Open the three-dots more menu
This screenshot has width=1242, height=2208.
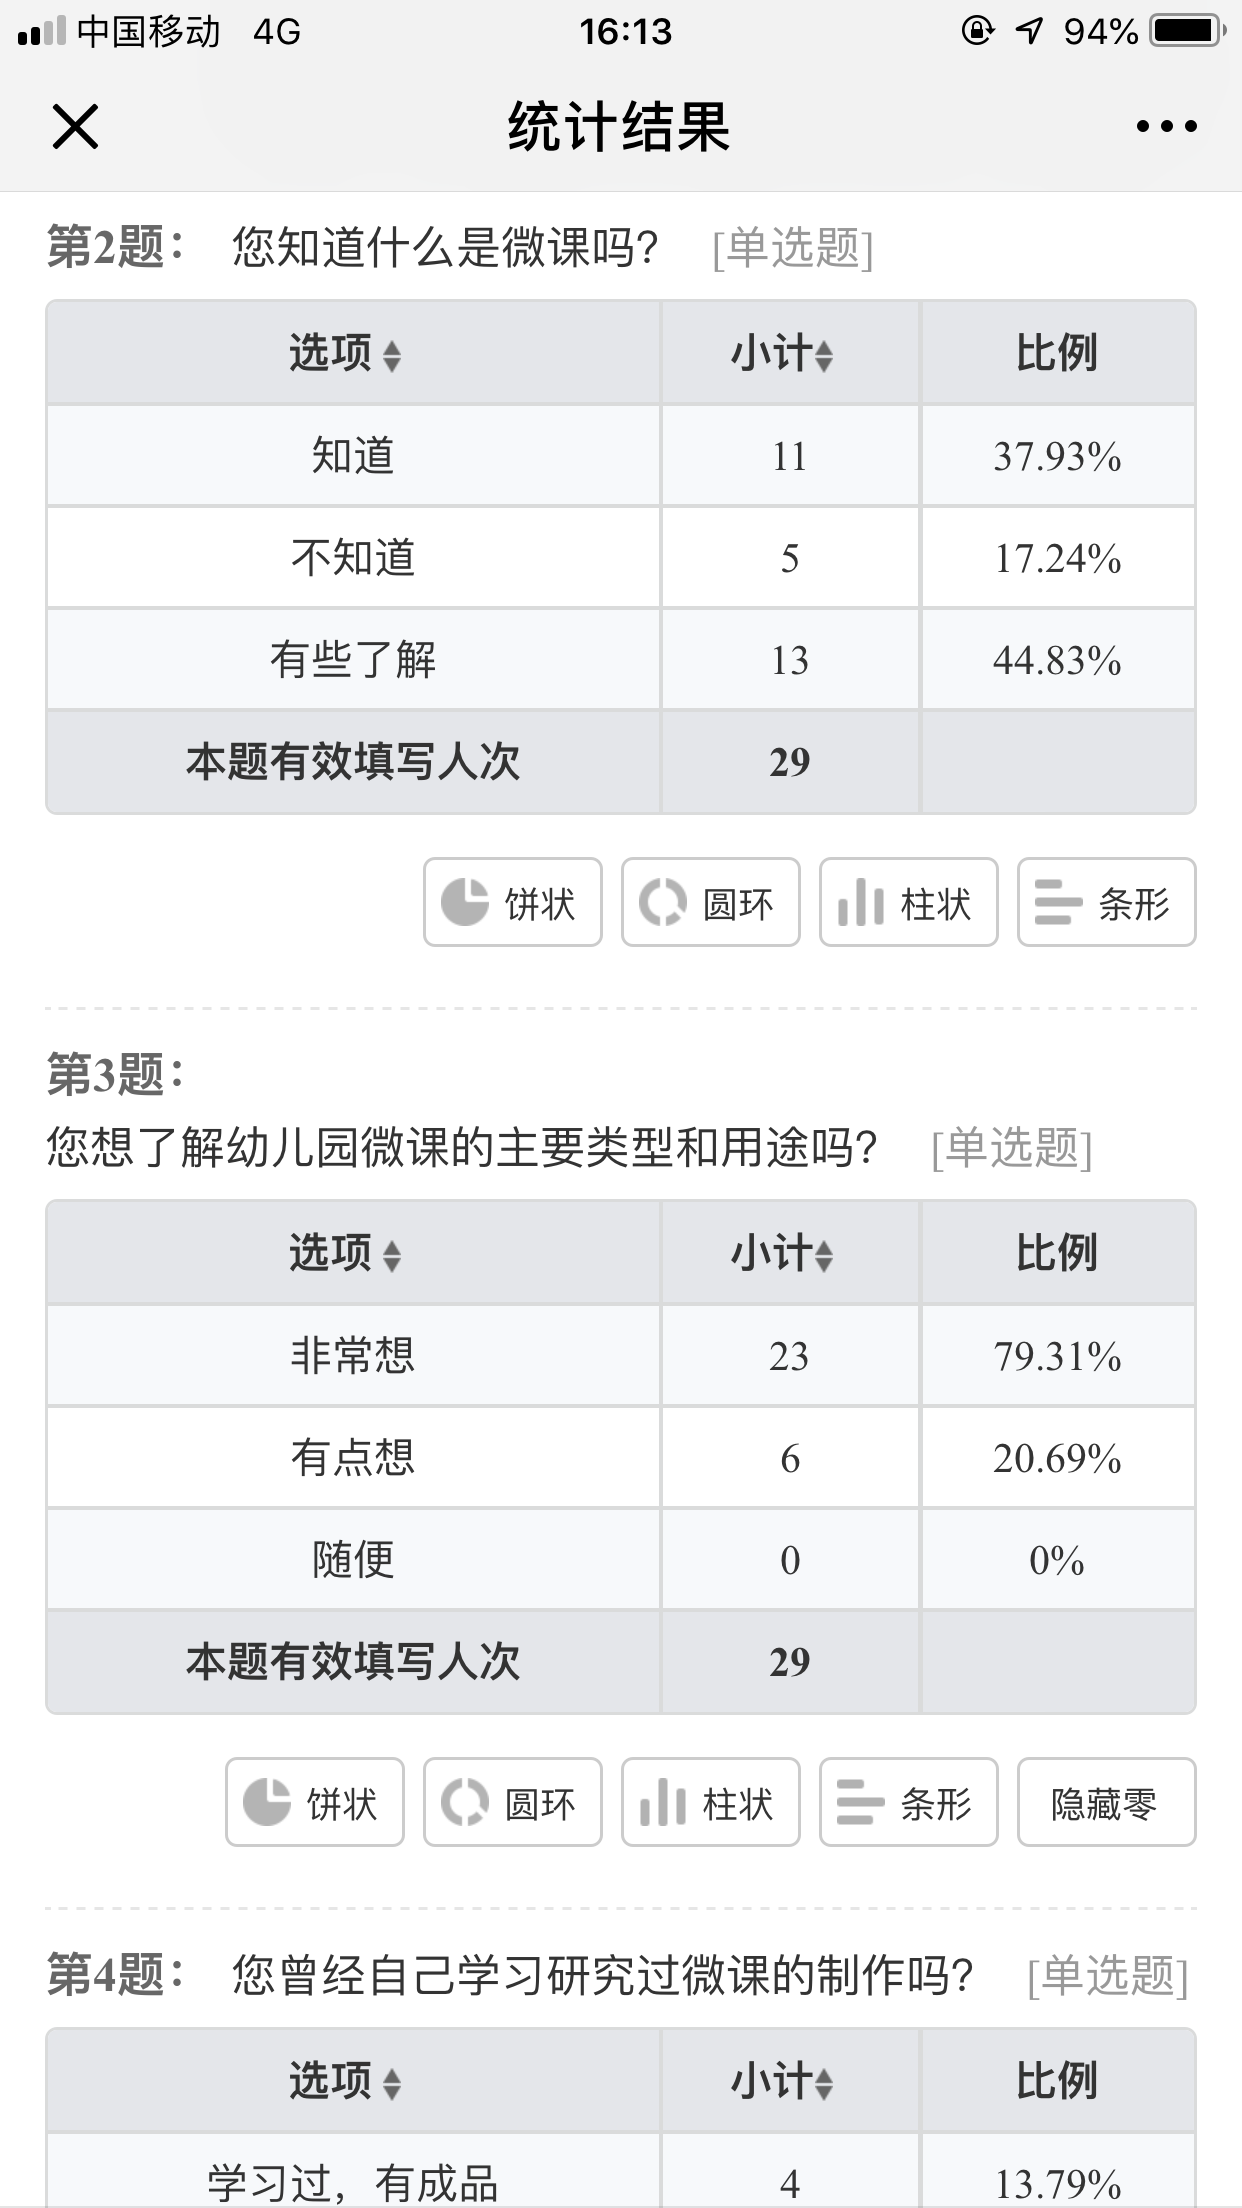tap(1166, 127)
